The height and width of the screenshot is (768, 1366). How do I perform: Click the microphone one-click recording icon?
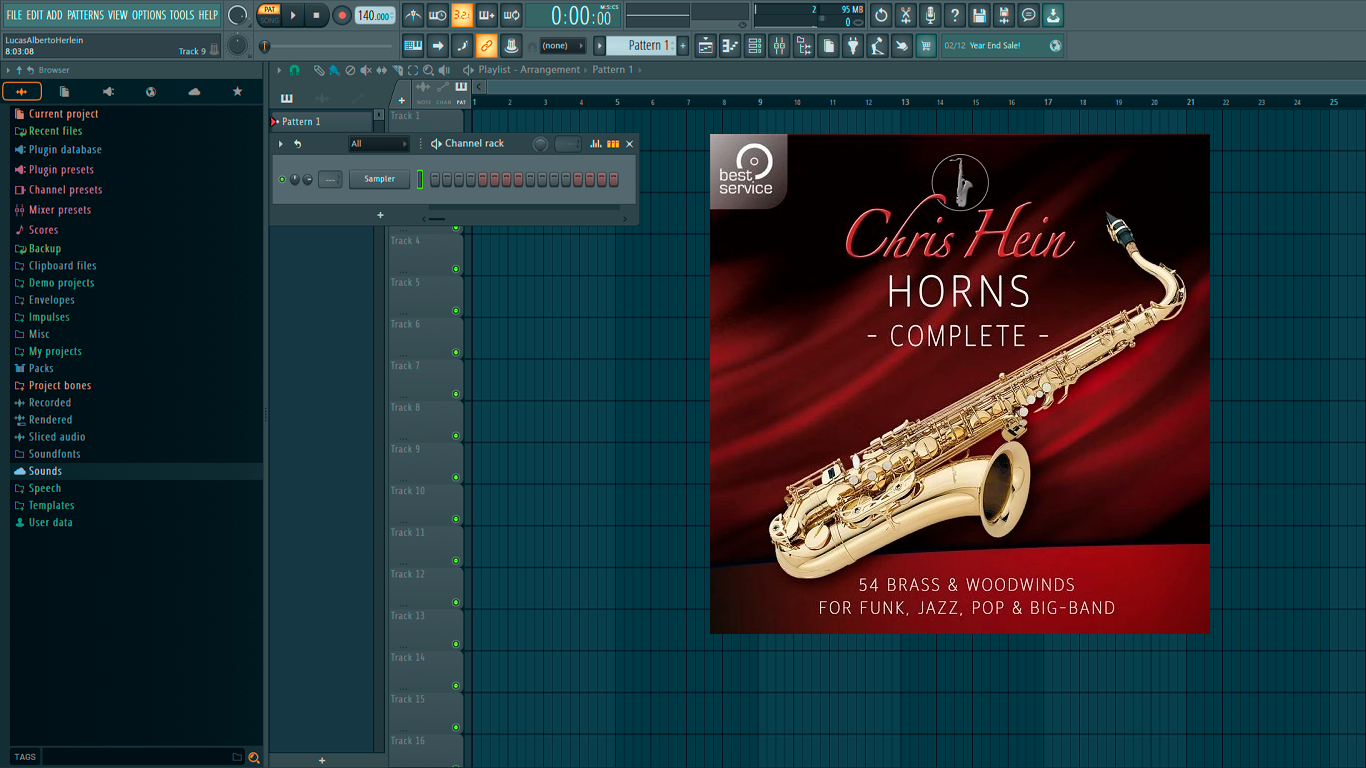[930, 15]
